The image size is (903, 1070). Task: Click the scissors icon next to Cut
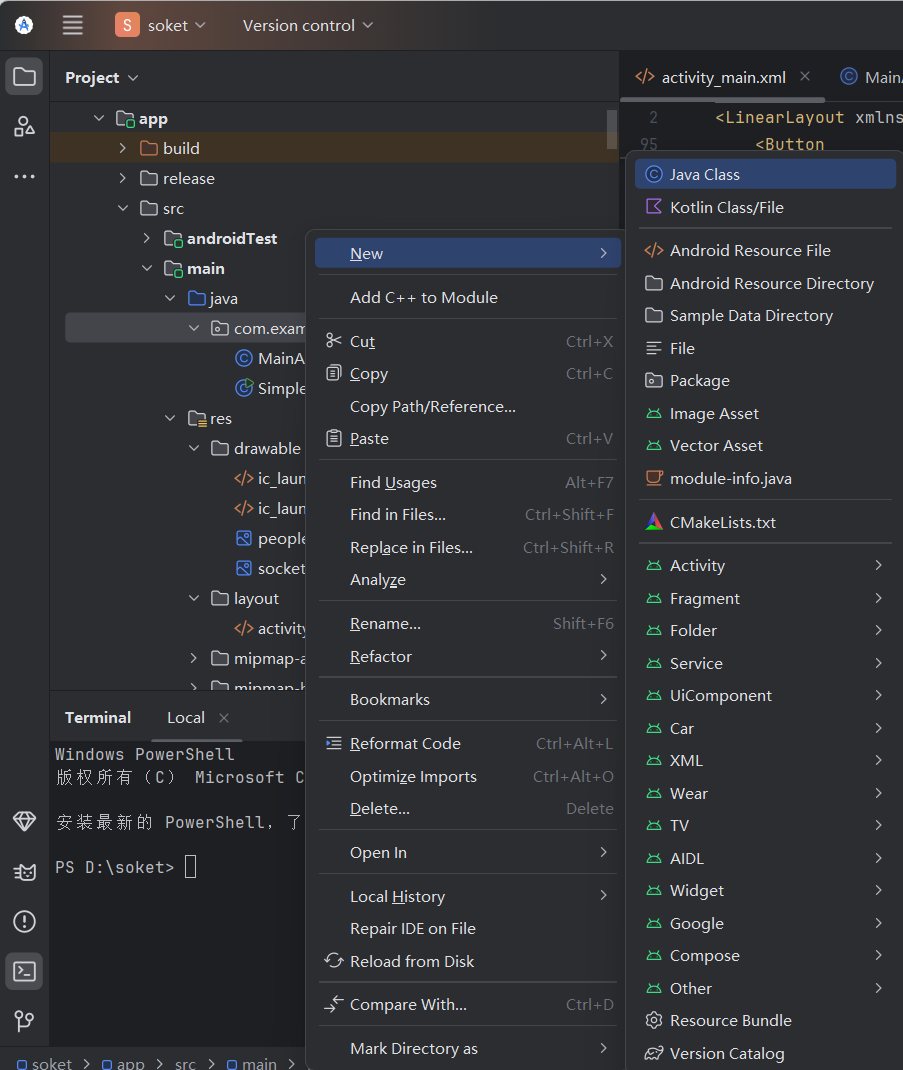[334, 341]
